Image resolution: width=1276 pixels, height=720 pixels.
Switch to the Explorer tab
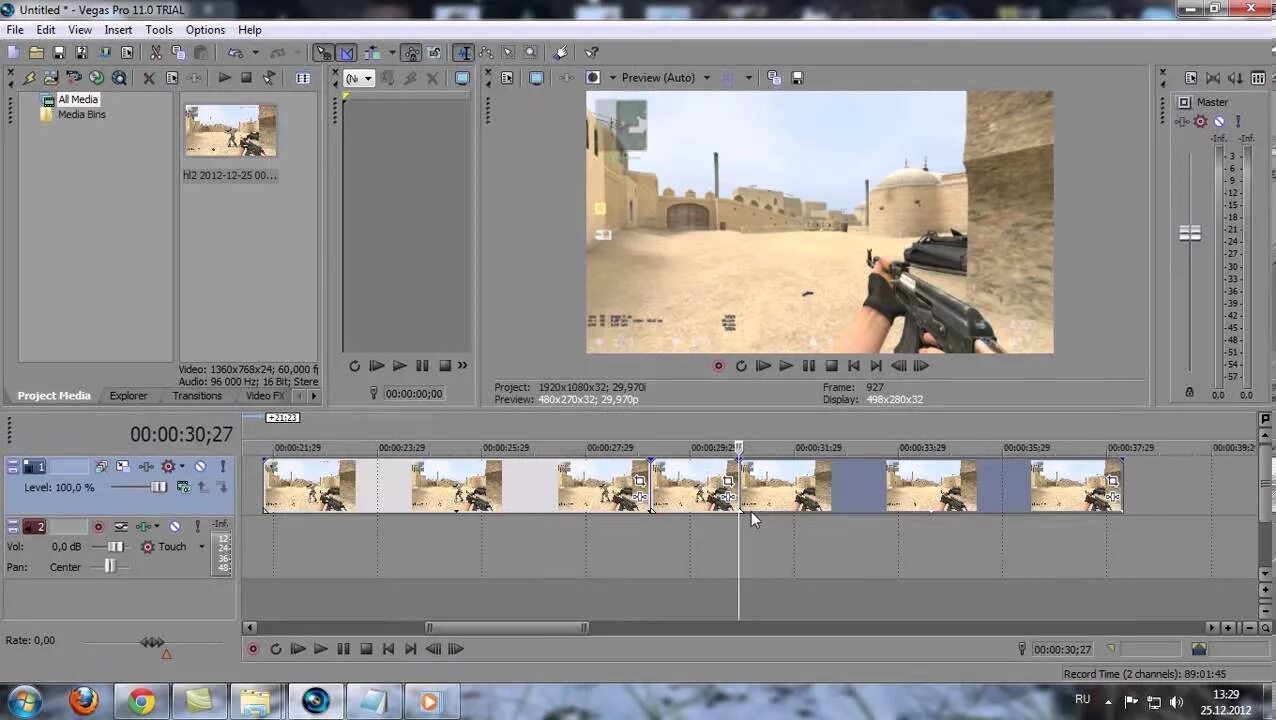click(x=128, y=396)
